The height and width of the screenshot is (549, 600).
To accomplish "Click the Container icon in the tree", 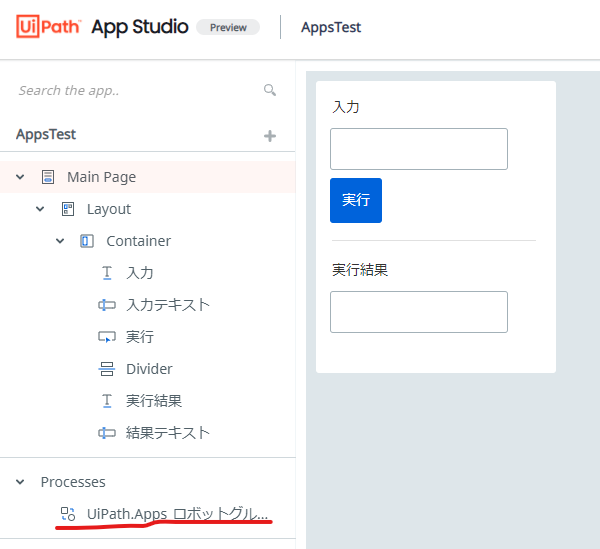I will [87, 241].
